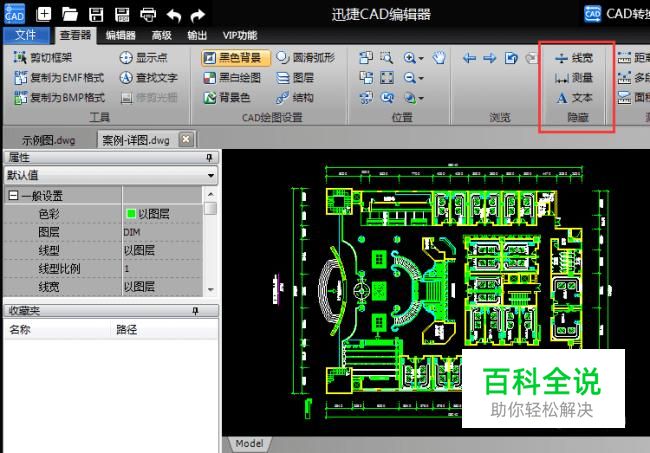
Task: Click the browse back left arrow
Action: 469,58
